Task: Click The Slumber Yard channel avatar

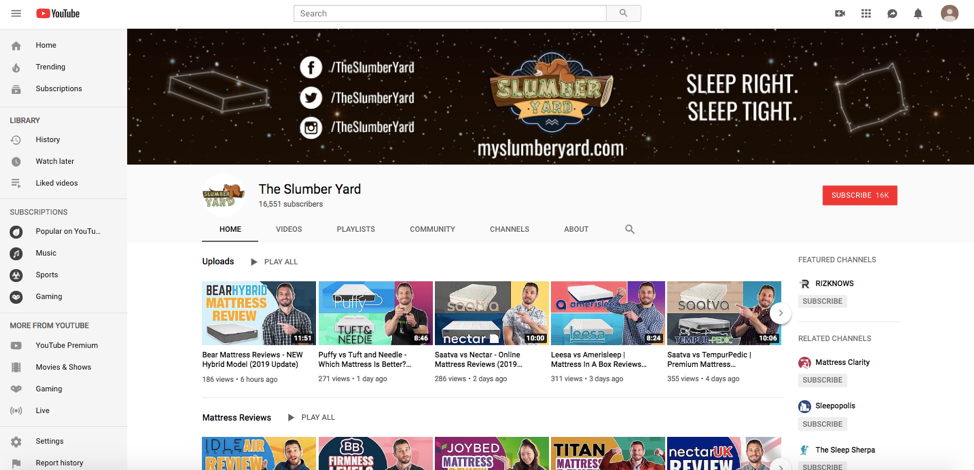Action: click(x=224, y=194)
